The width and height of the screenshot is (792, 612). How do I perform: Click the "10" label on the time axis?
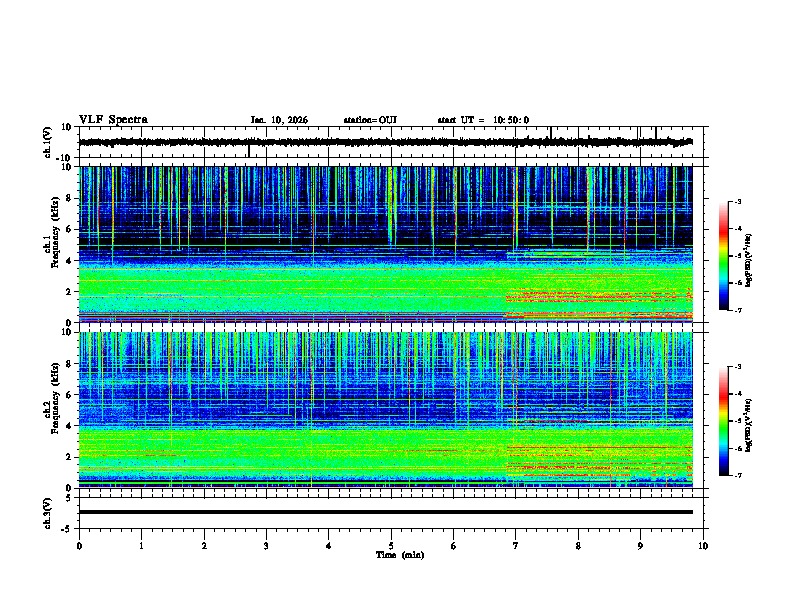tap(703, 546)
